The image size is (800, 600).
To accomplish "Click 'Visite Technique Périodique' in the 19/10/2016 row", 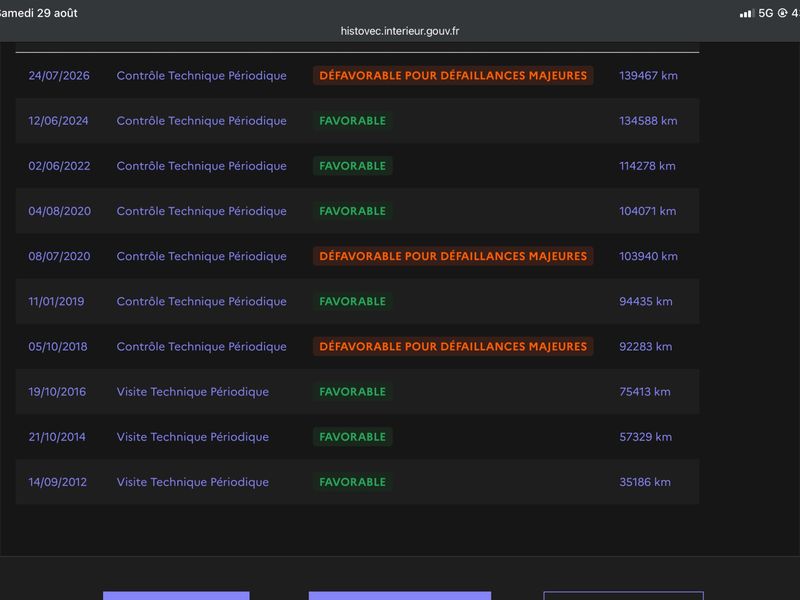I will tap(192, 392).
